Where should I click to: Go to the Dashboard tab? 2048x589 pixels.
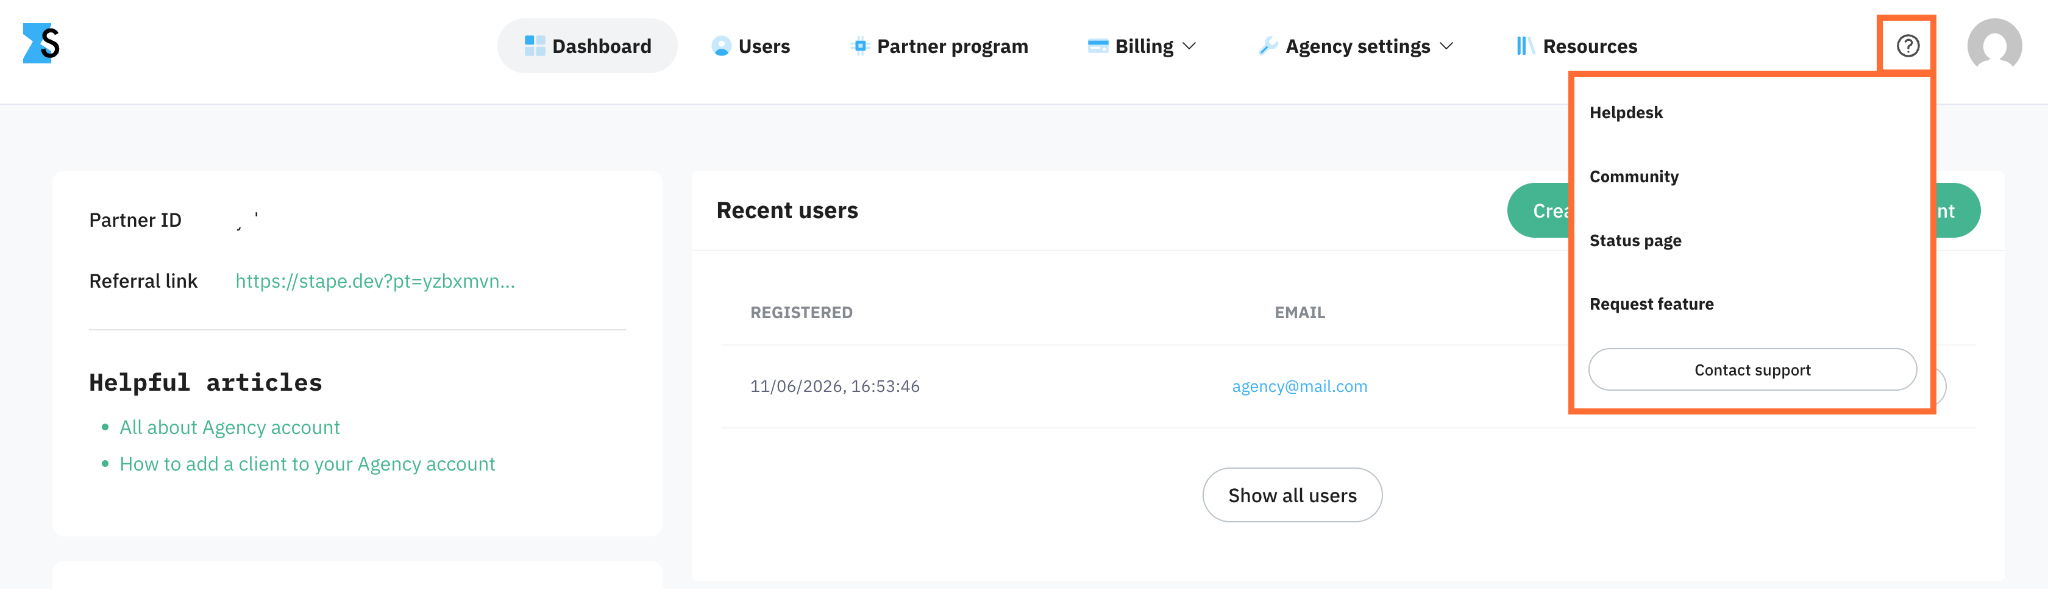pos(587,46)
